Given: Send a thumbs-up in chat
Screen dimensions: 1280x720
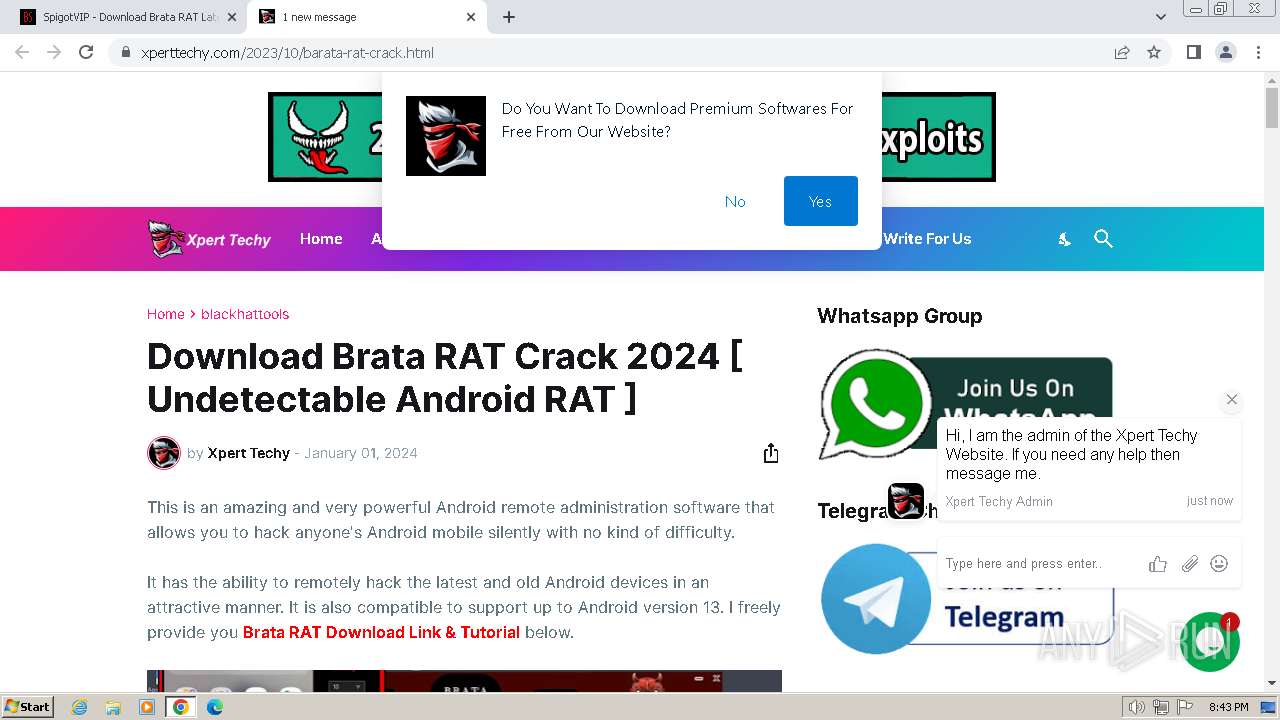Looking at the screenshot, I should [1158, 564].
